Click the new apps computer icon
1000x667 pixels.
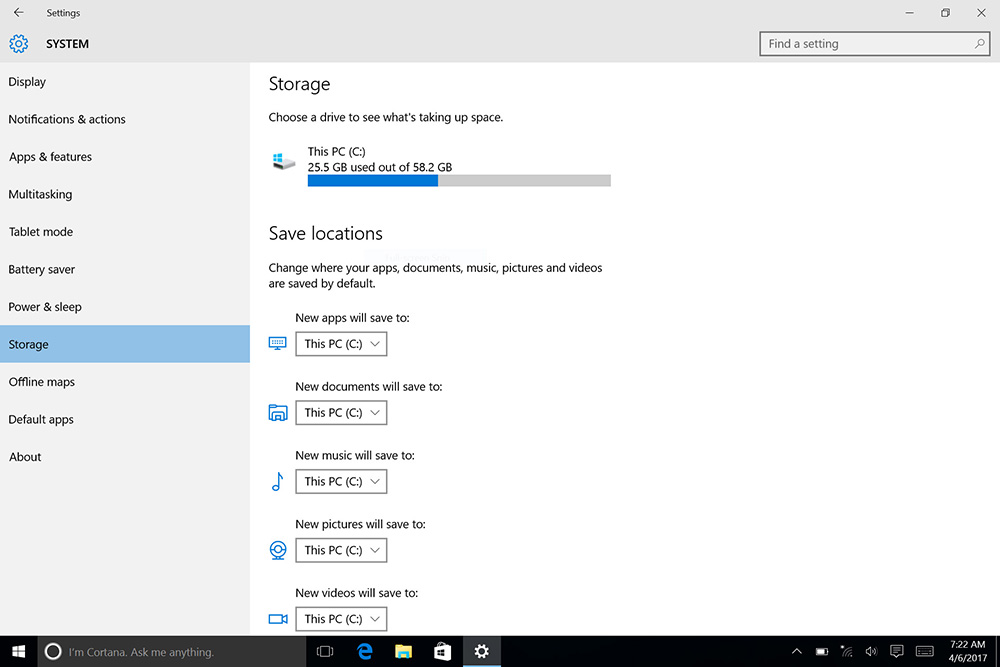pos(277,344)
